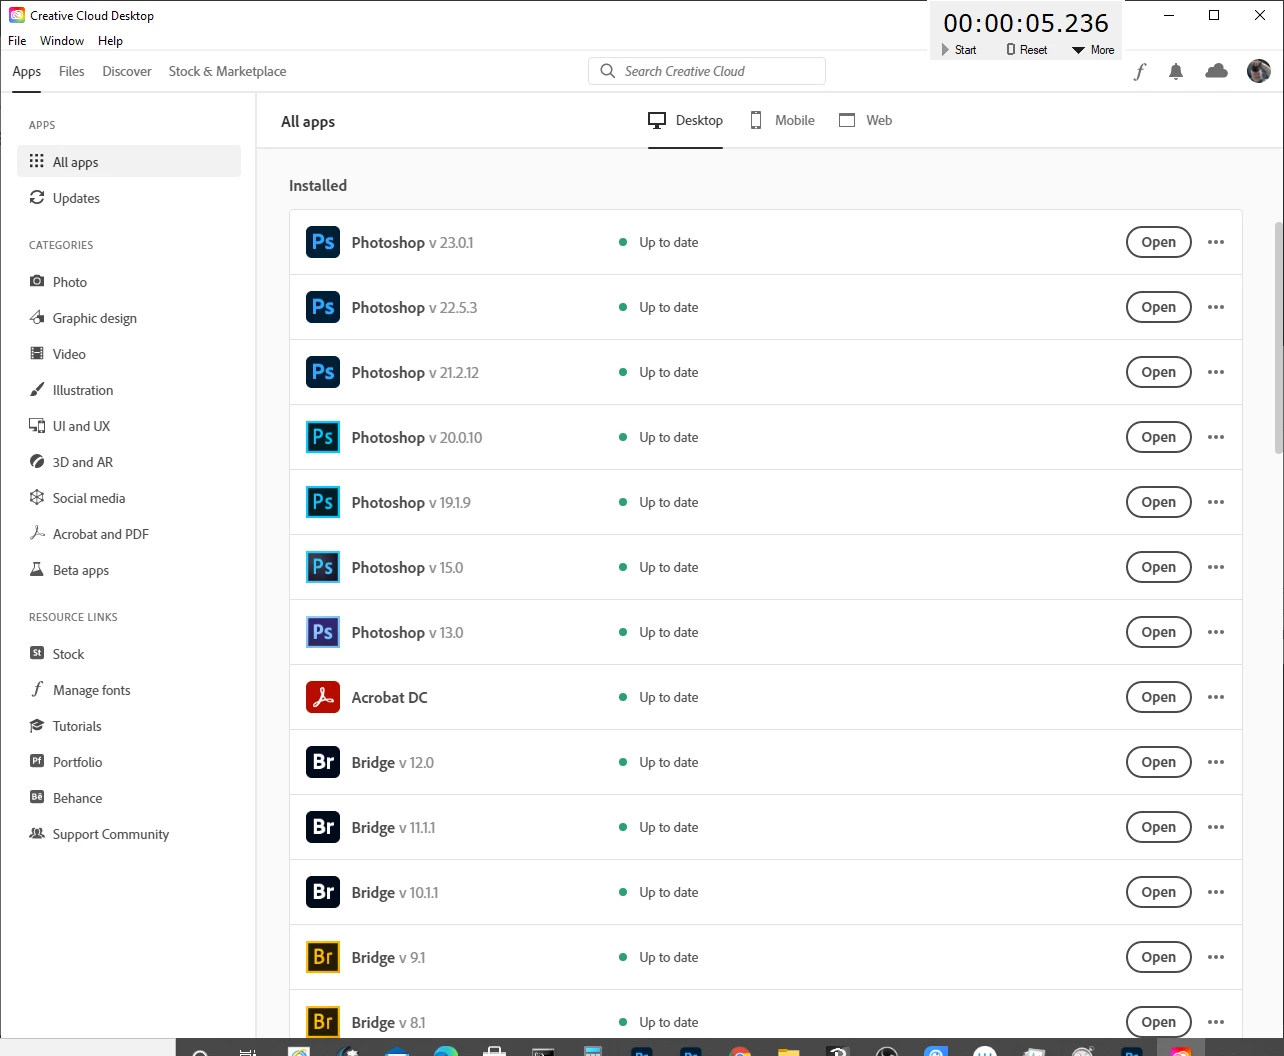Open the File menu

point(17,41)
